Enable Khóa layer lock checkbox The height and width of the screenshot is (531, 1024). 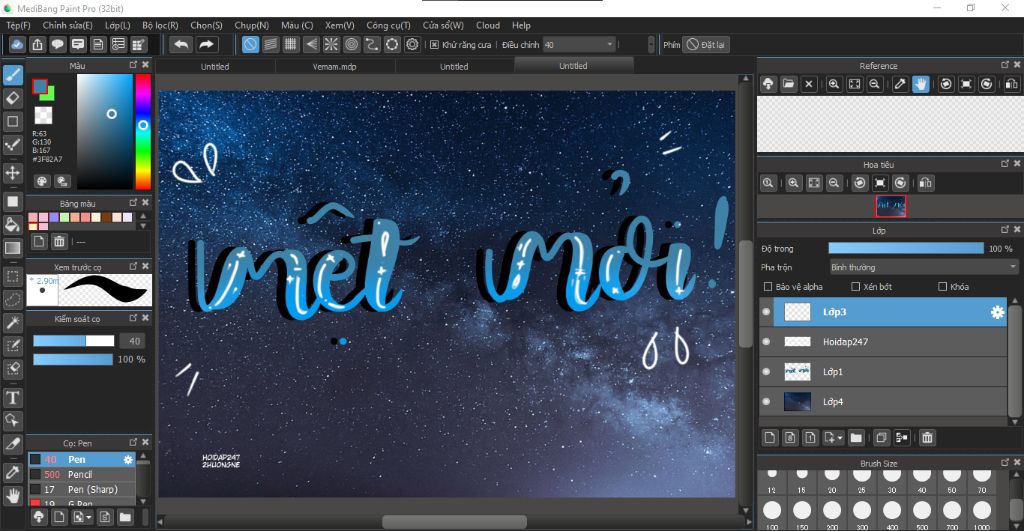942,287
